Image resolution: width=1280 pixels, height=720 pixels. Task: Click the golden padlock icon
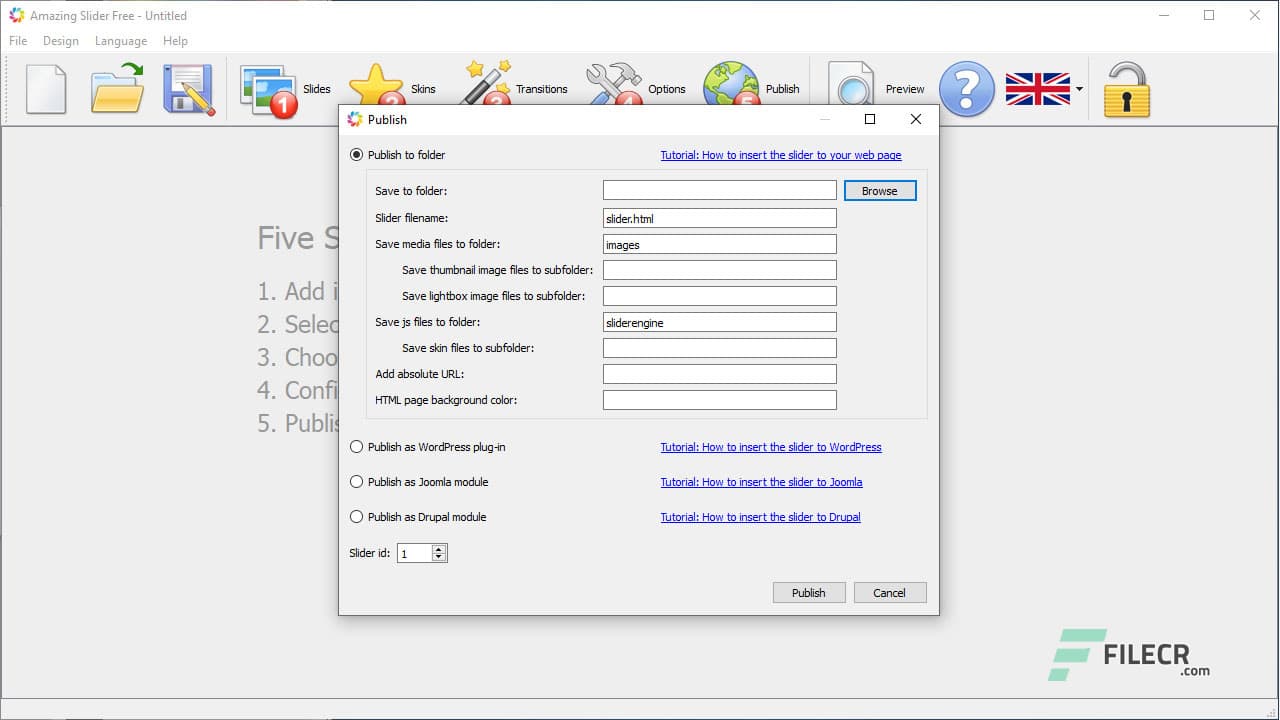coord(1126,90)
